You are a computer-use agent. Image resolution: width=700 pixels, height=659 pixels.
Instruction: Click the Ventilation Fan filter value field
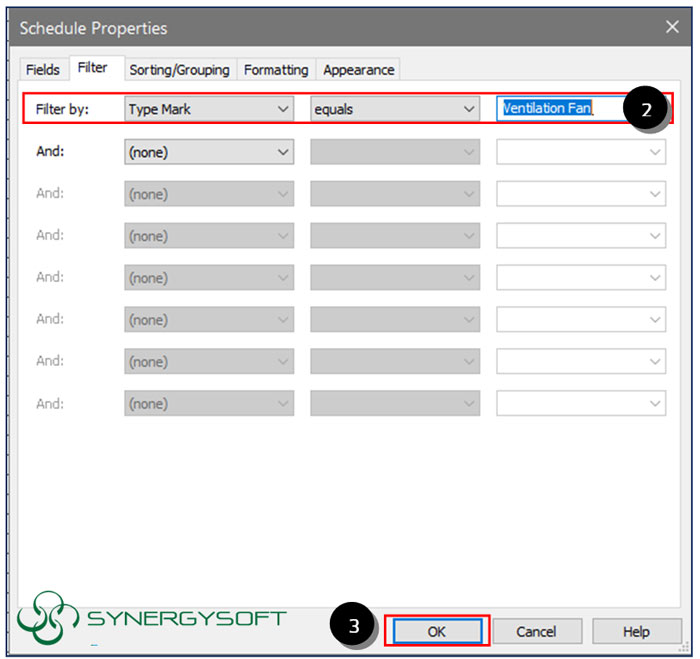[555, 109]
